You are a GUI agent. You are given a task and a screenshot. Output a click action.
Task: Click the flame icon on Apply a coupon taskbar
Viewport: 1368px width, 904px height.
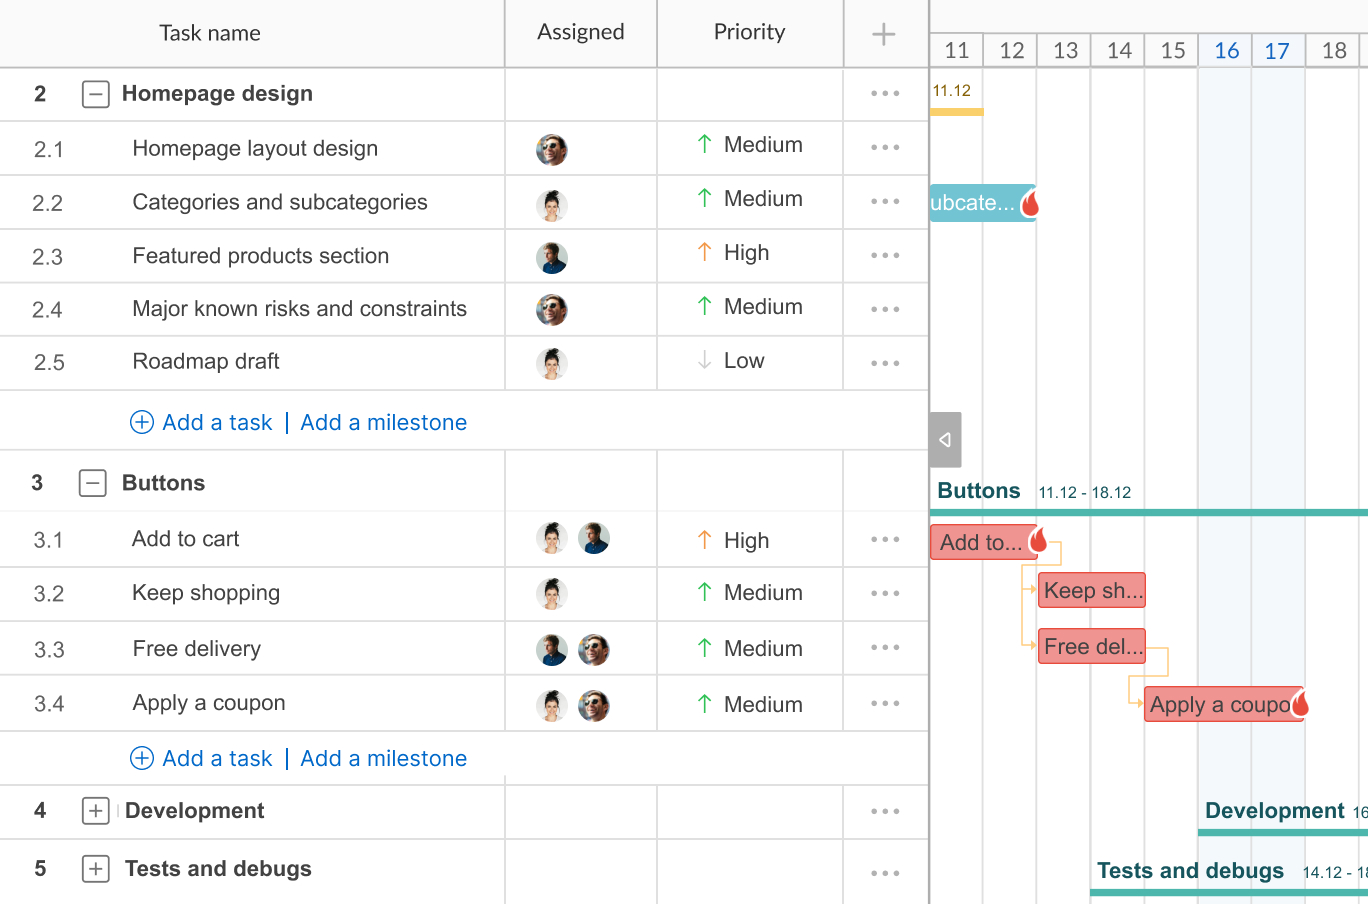[1300, 703]
